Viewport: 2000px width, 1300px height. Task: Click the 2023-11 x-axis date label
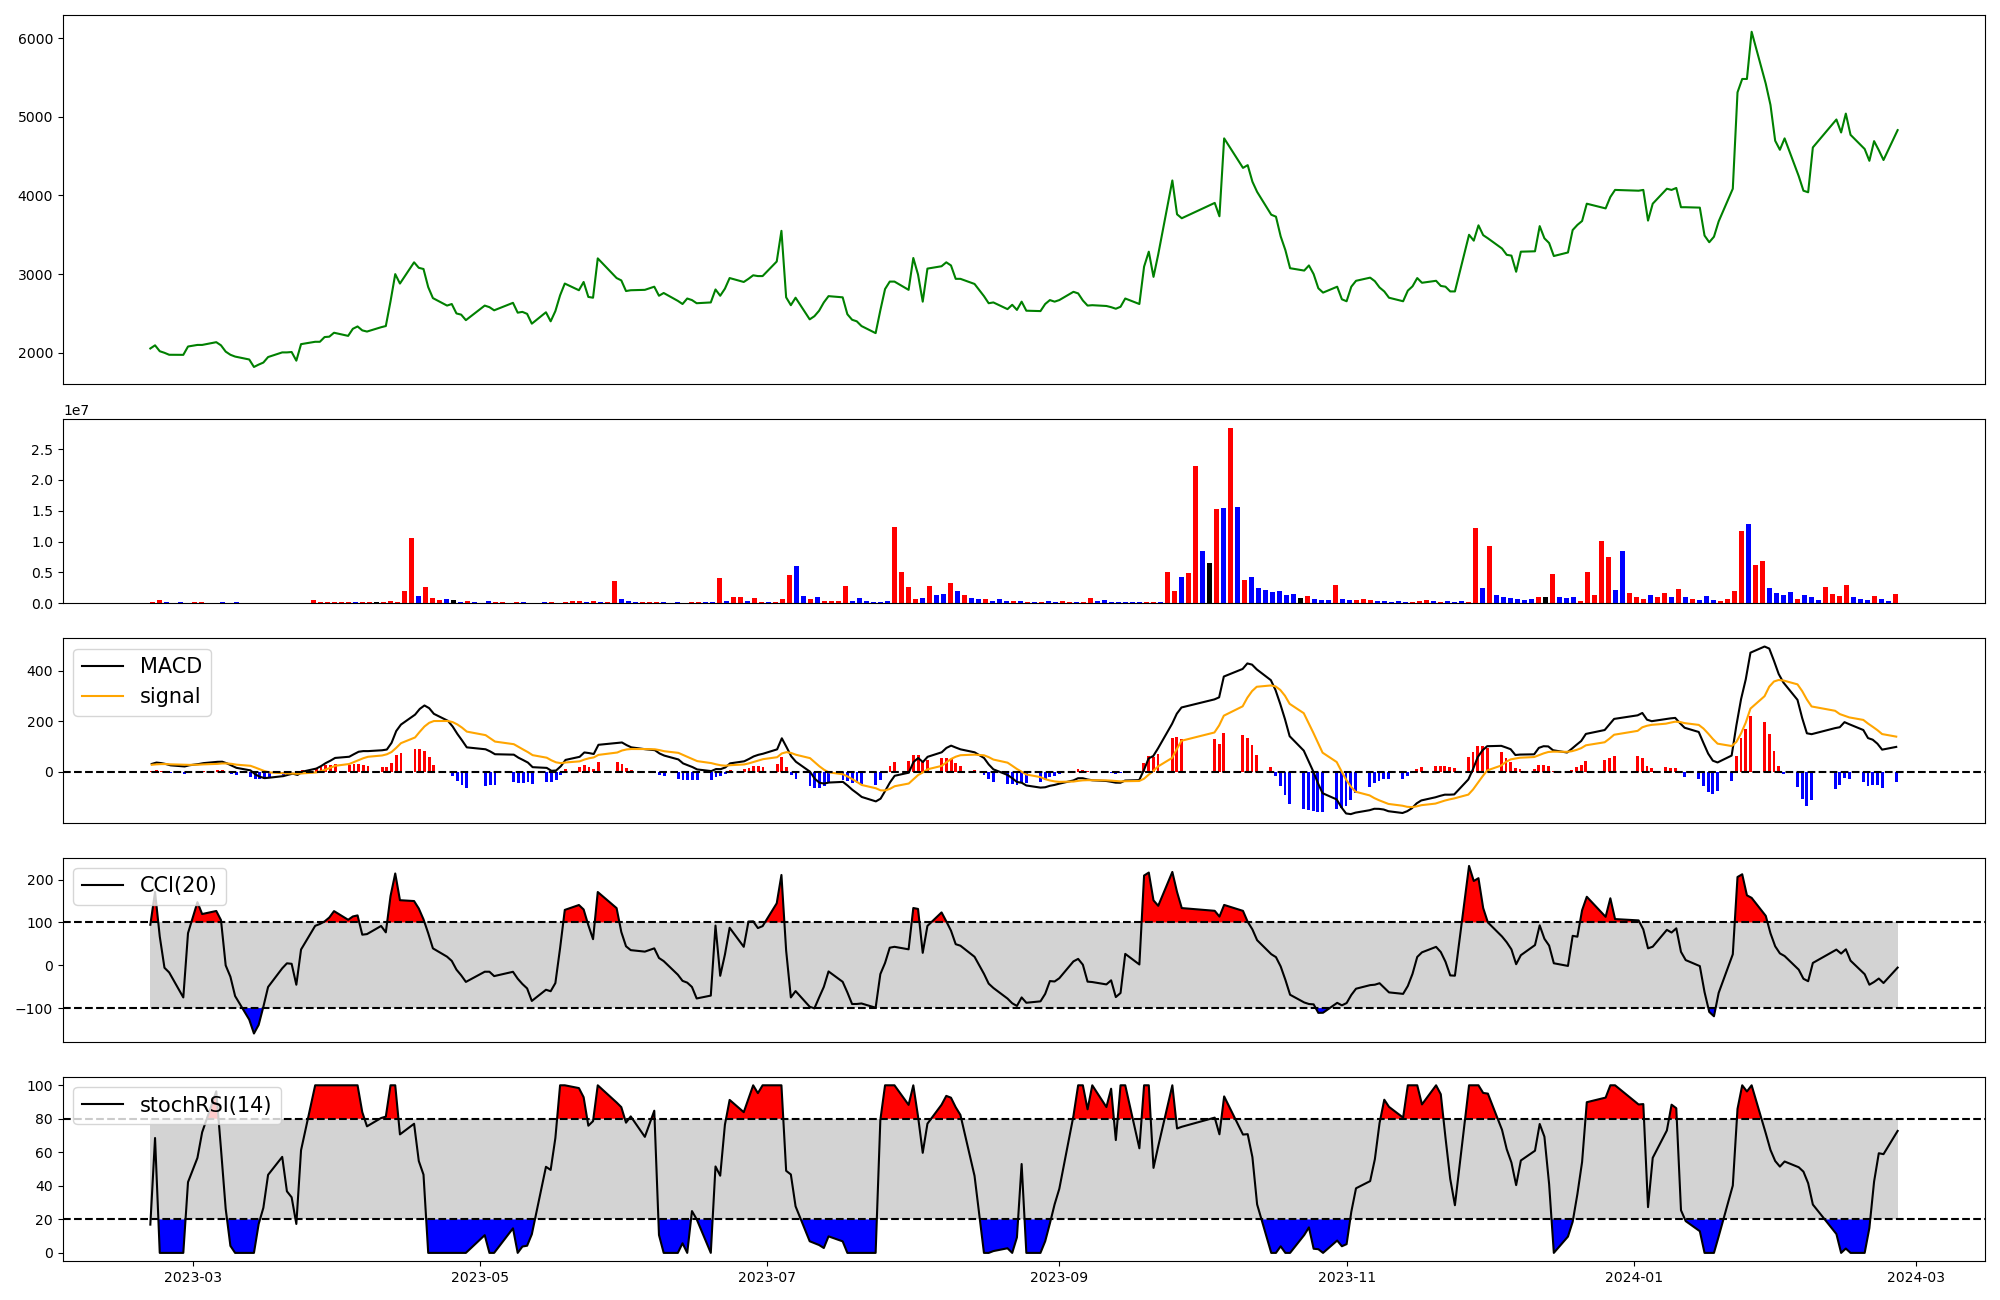(x=1347, y=1277)
